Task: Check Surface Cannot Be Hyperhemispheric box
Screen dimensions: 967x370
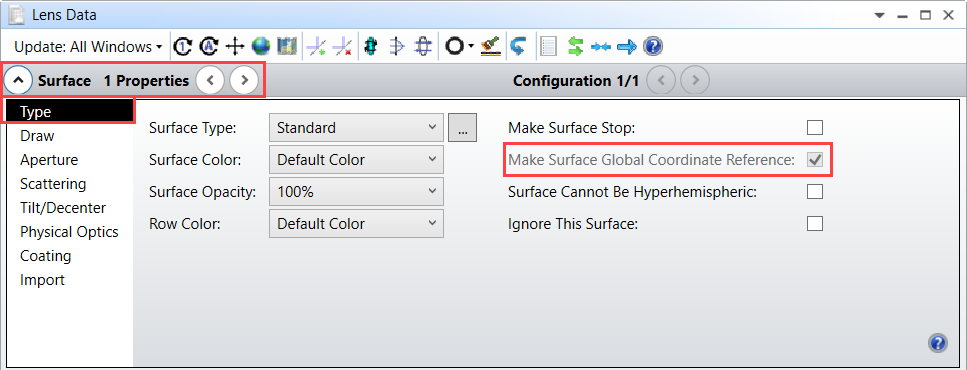Action: click(x=815, y=192)
